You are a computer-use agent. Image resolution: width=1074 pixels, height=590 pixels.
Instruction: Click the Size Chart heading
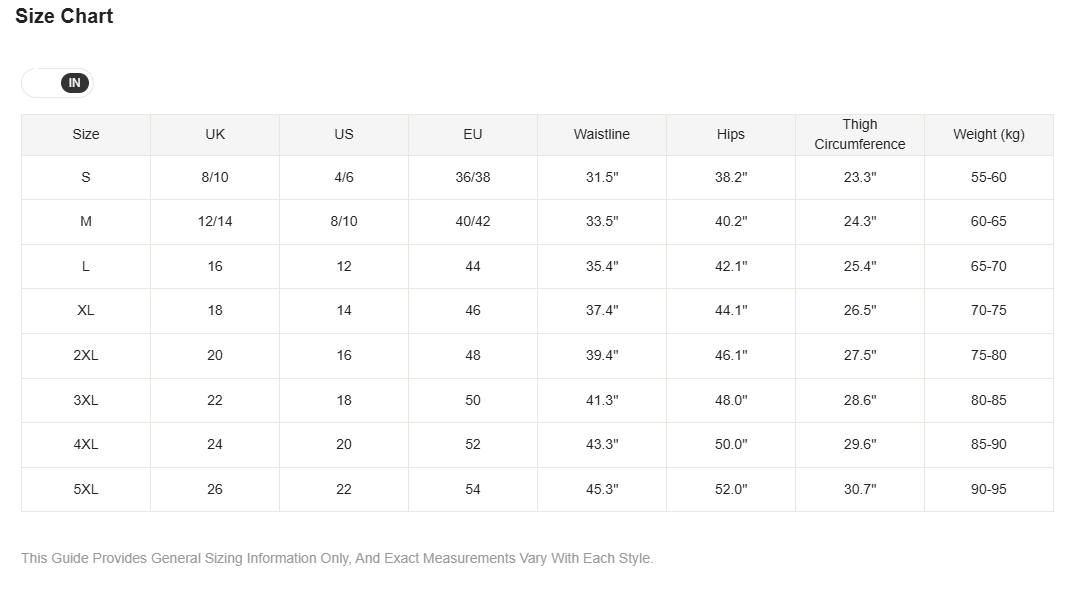64,16
